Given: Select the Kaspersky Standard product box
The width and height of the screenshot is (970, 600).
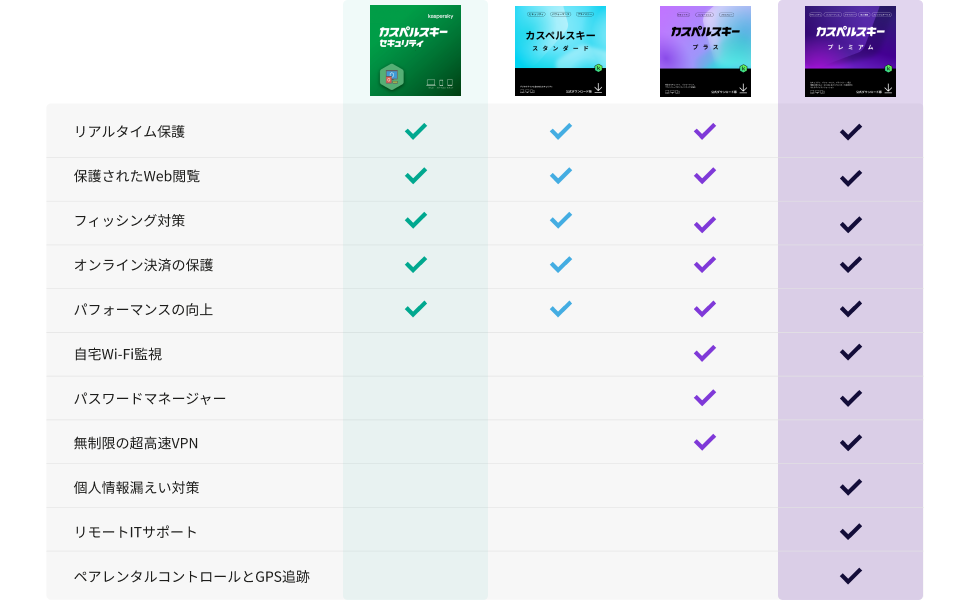Looking at the screenshot, I should (x=560, y=50).
